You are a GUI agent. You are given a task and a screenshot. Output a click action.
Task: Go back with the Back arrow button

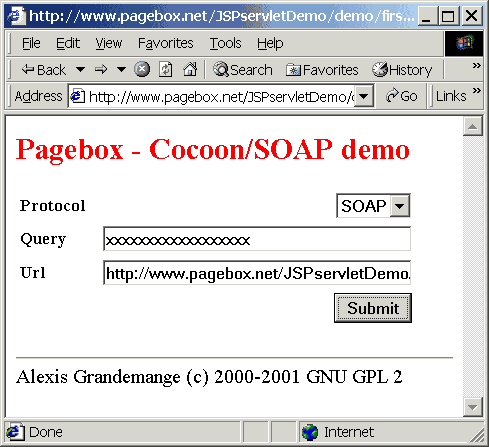43,70
